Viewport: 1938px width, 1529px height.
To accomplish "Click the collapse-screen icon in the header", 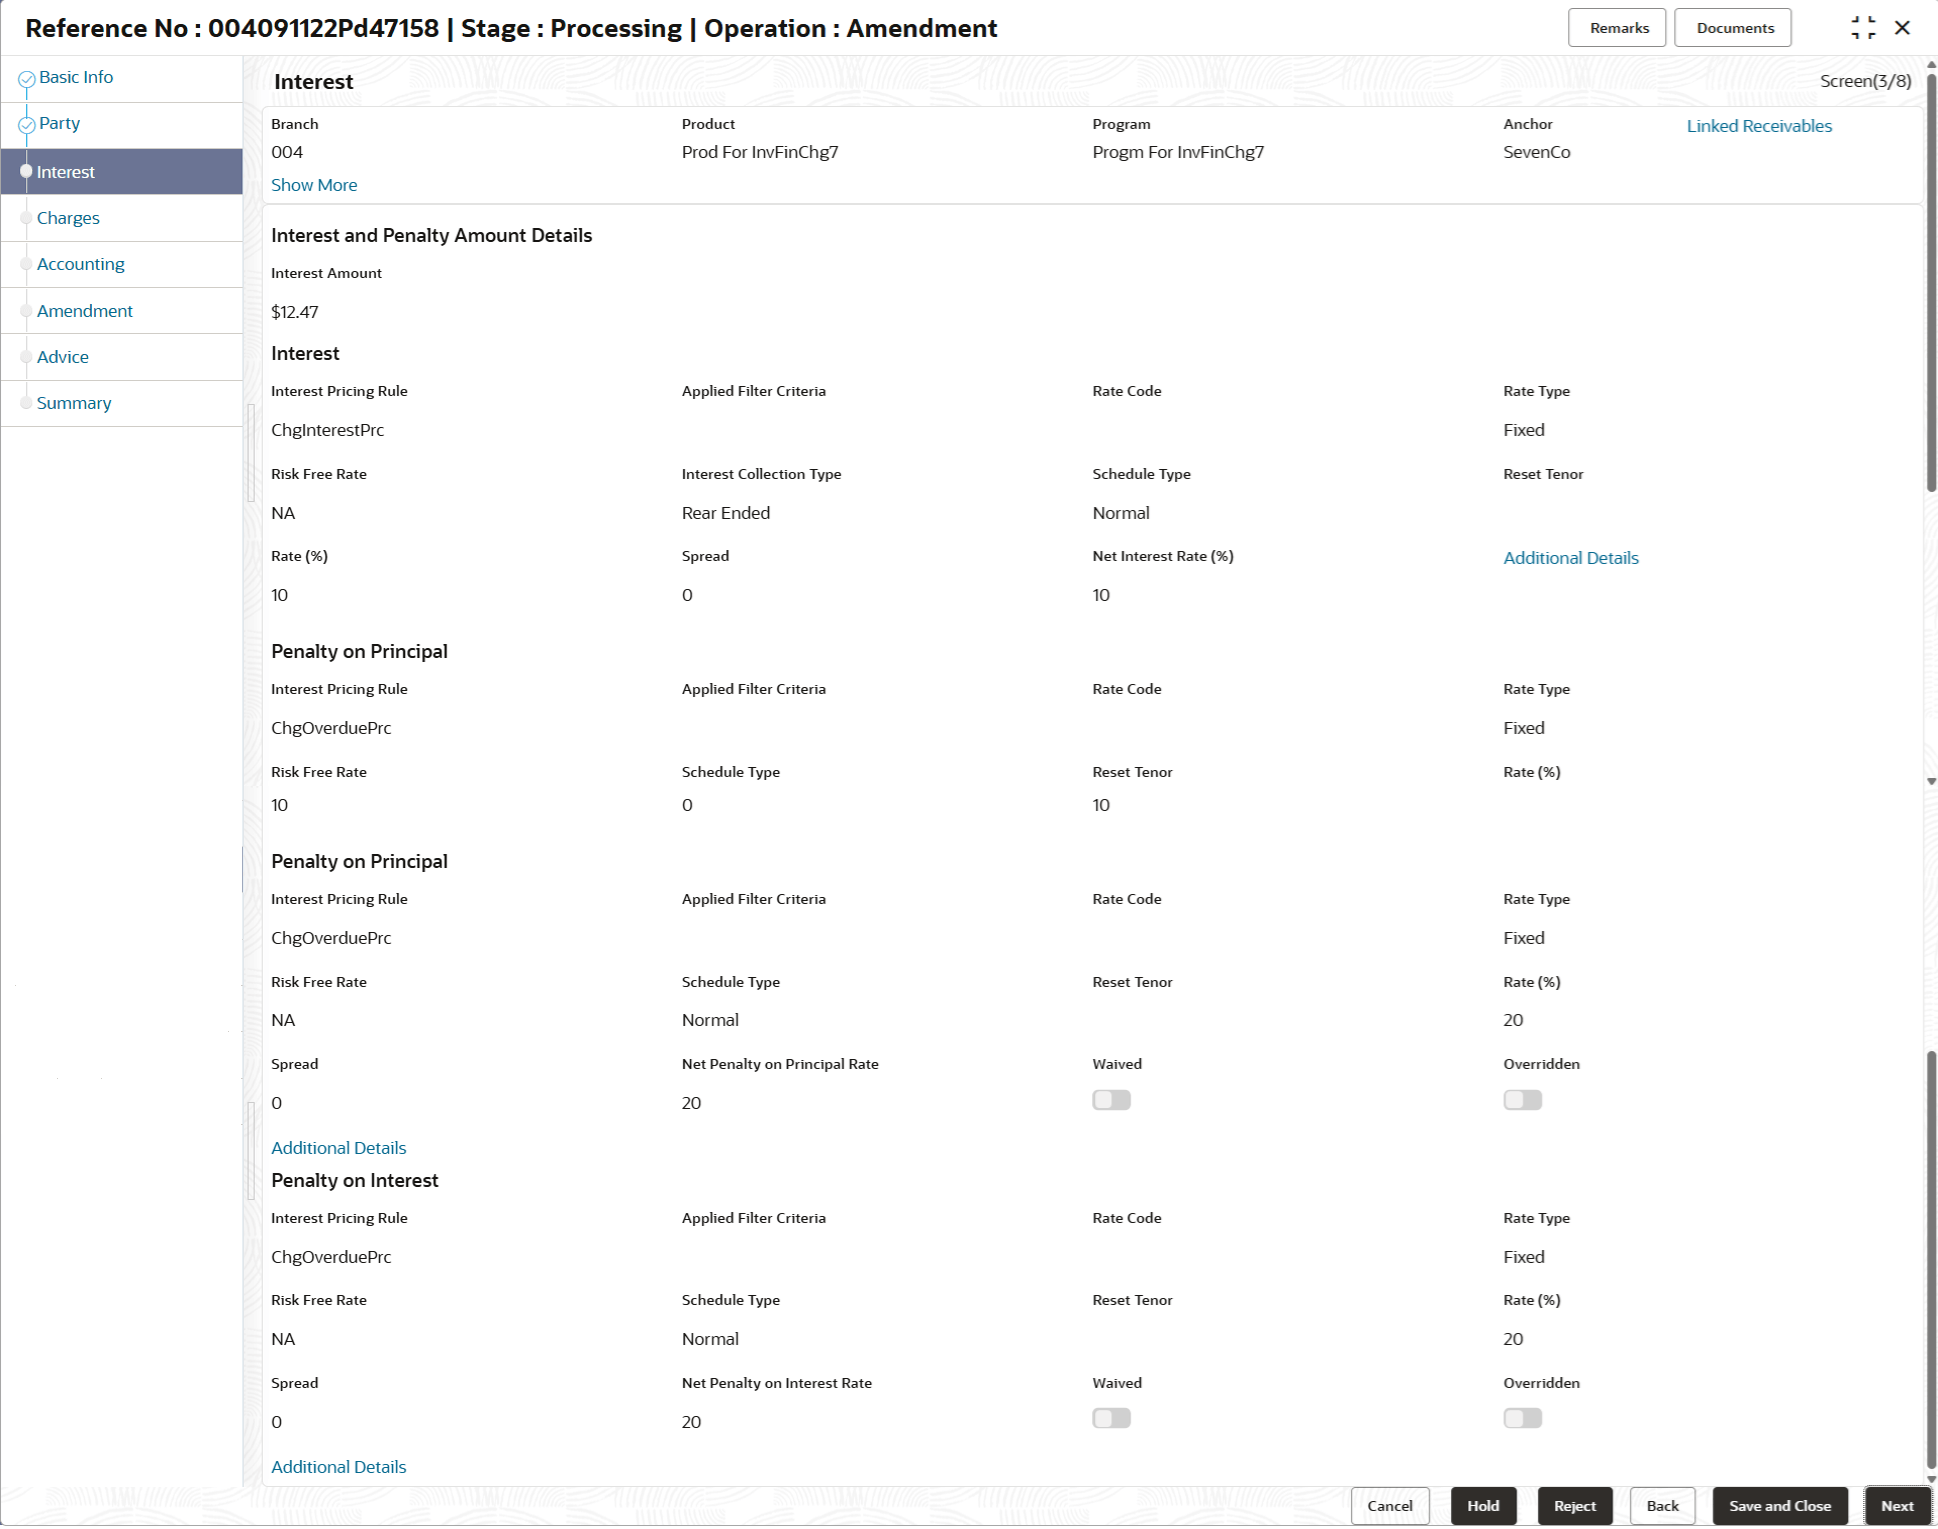I will (x=1862, y=28).
